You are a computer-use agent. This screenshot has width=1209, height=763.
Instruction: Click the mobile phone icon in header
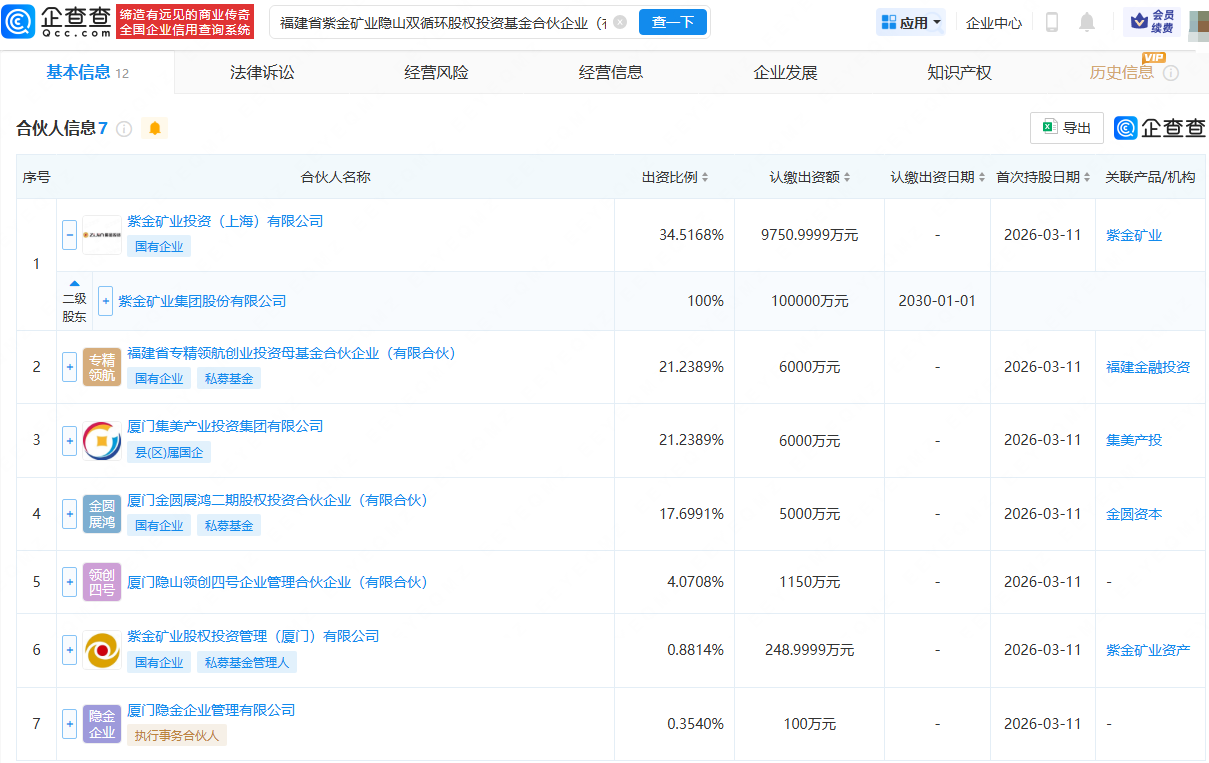tap(1051, 22)
